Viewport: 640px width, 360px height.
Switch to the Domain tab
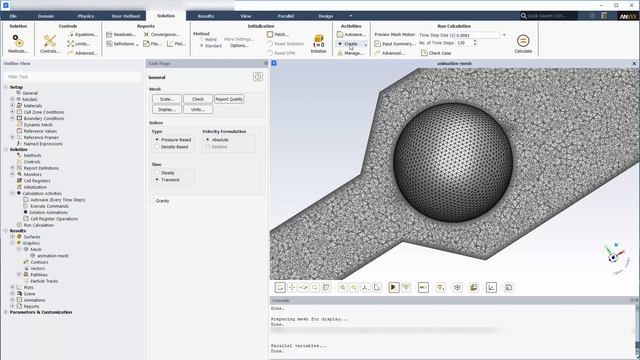[46, 16]
